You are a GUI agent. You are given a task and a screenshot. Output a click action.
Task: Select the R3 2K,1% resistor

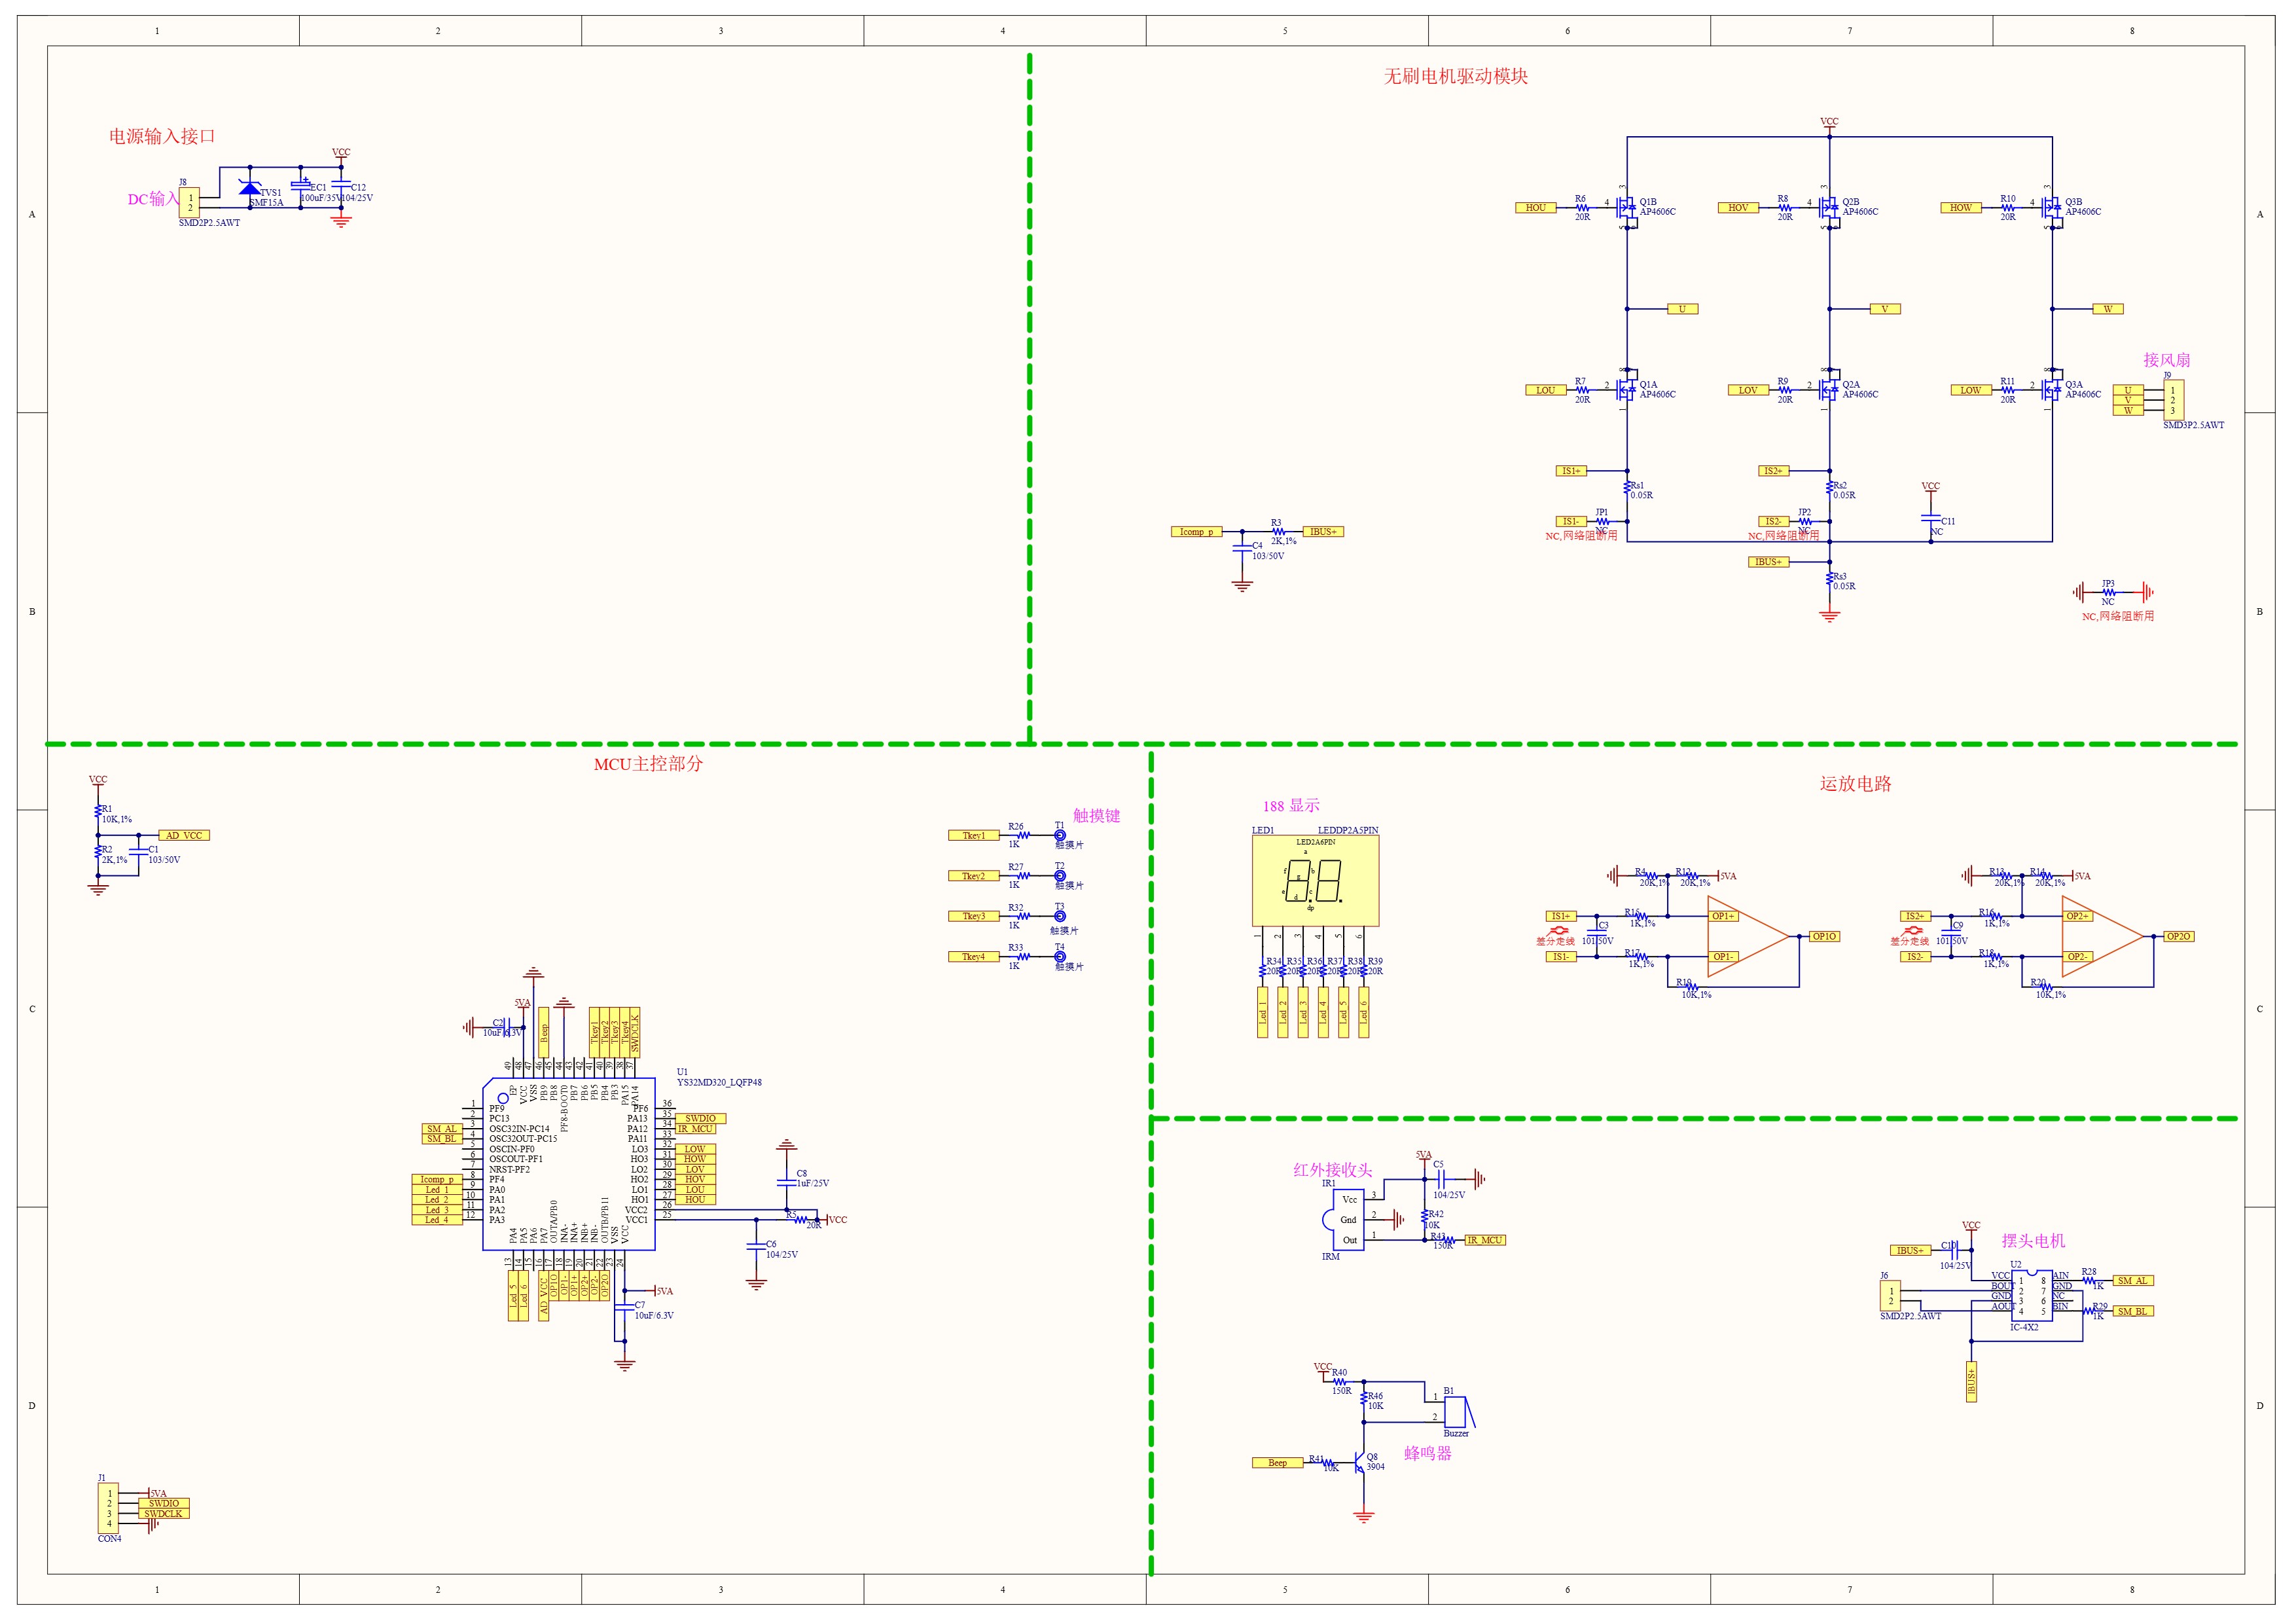click(x=1278, y=532)
